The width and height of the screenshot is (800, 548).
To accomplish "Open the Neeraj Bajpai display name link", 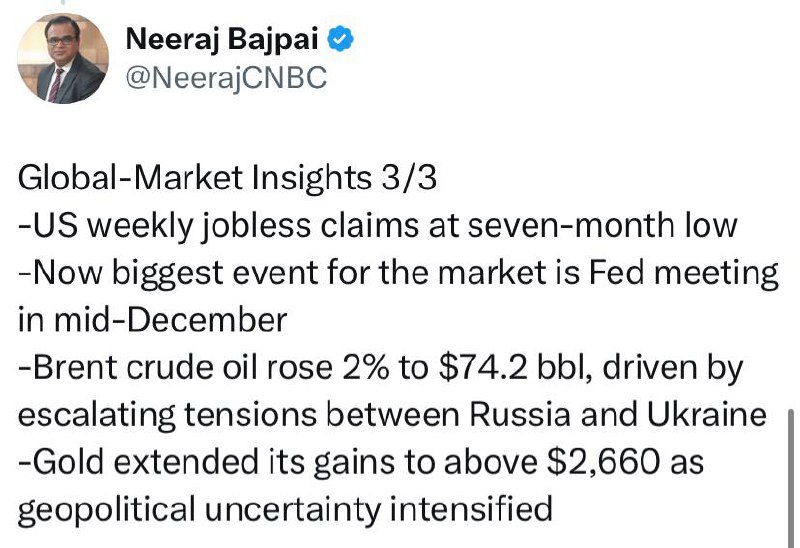I will (x=222, y=39).
